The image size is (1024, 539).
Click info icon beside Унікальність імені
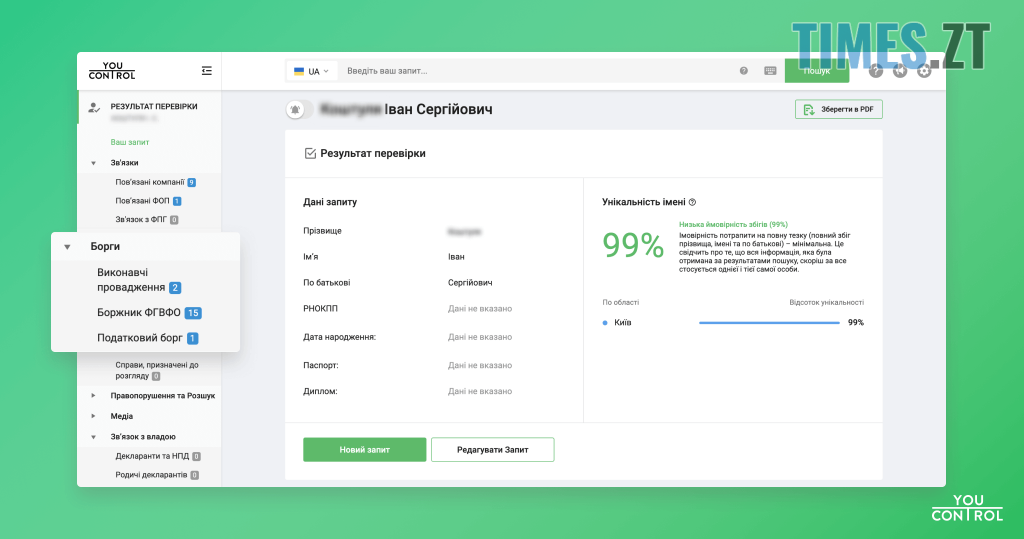(x=692, y=202)
